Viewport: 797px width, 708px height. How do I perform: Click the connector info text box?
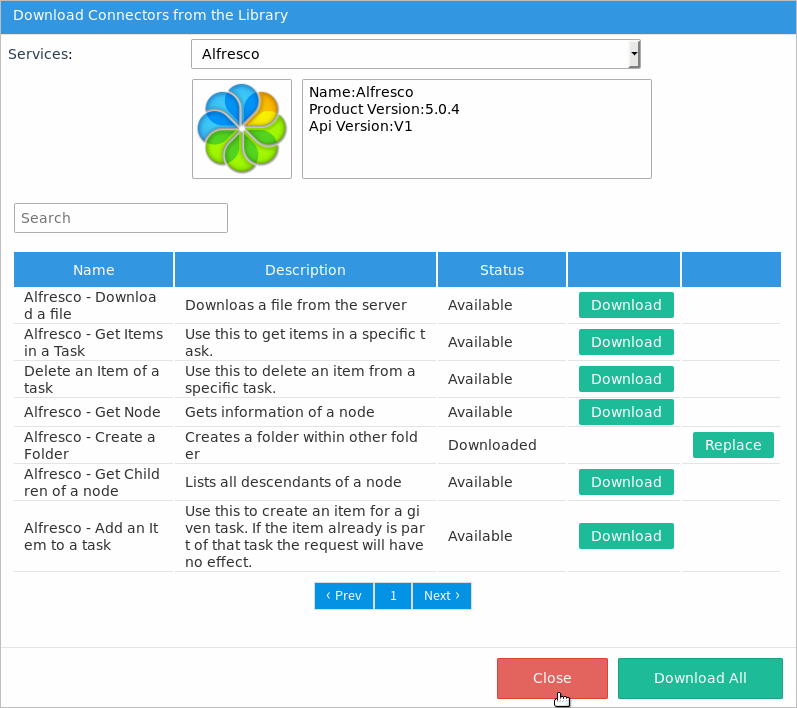pyautogui.click(x=476, y=129)
